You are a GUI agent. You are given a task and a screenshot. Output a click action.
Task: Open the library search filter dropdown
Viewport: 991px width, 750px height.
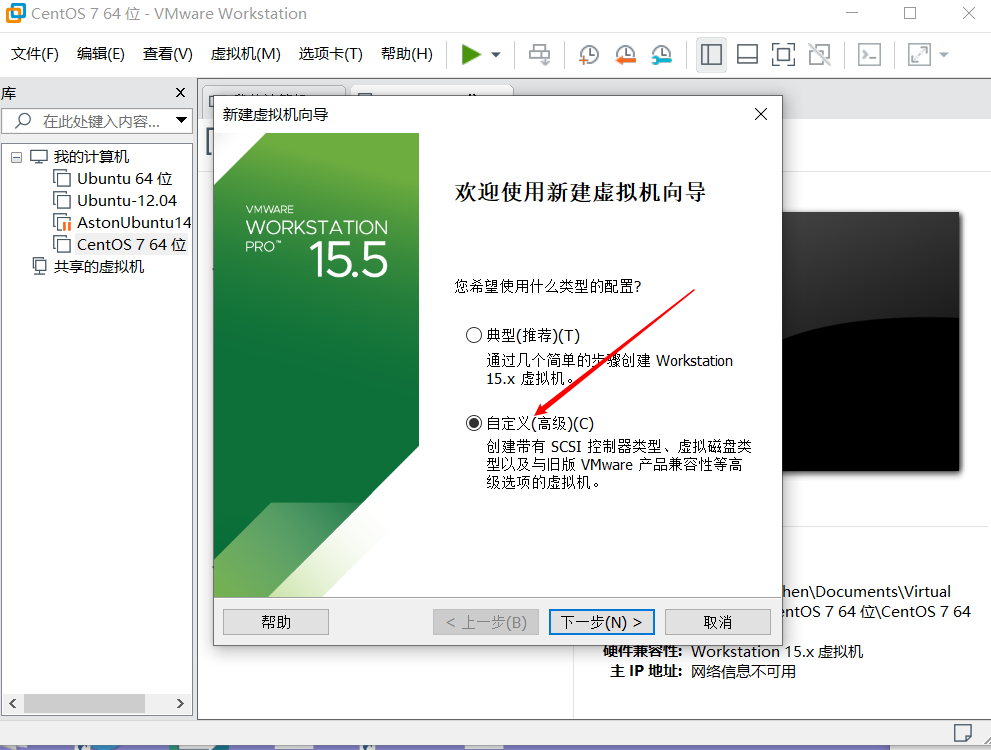pyautogui.click(x=181, y=120)
